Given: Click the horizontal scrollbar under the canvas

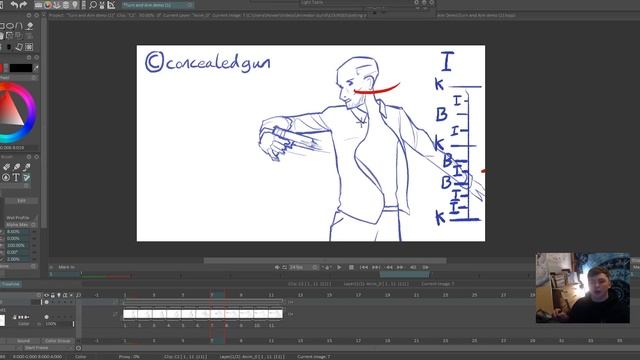Looking at the screenshot, I should [x=325, y=260].
